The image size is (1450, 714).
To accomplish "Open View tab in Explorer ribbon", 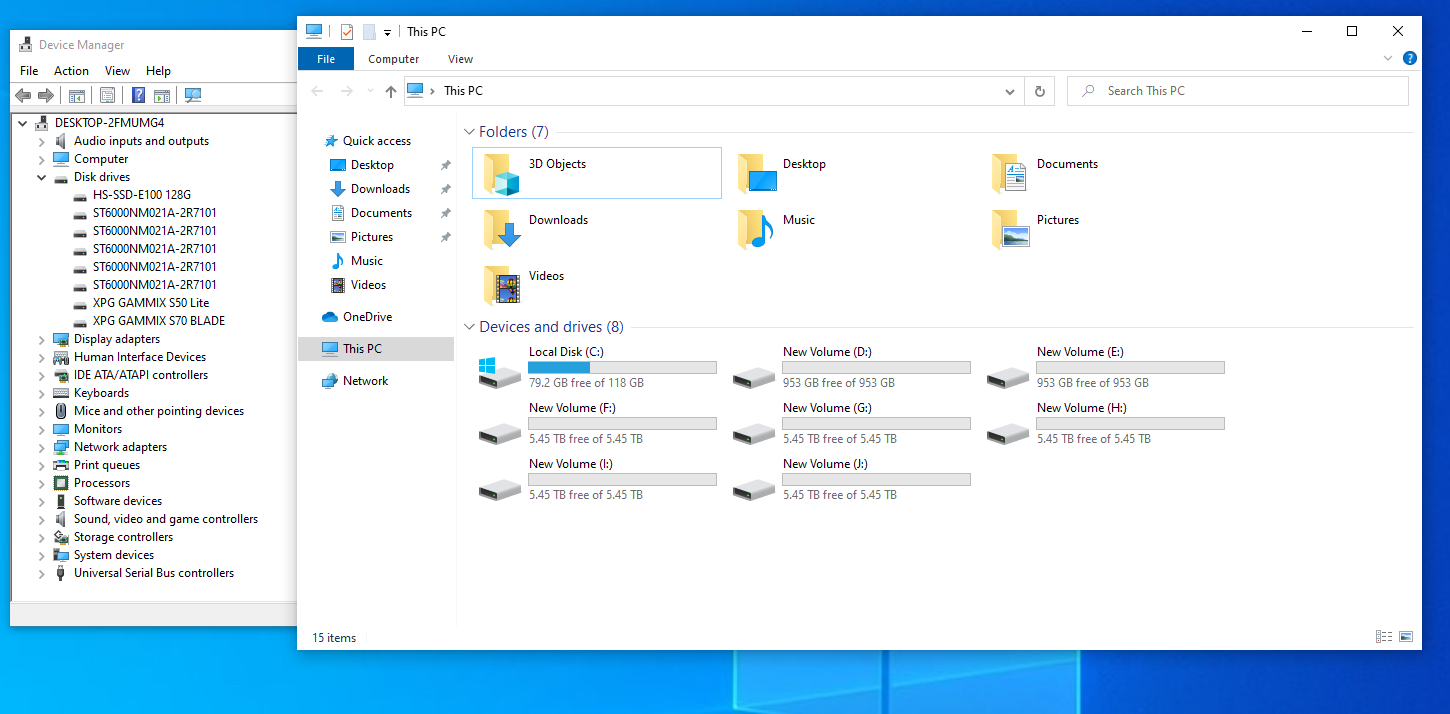I will pyautogui.click(x=460, y=59).
